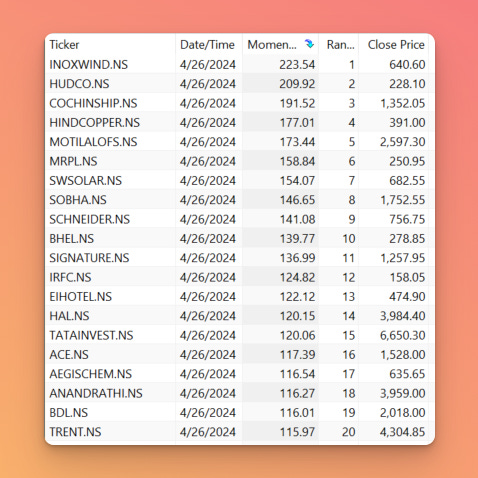Screen dimensions: 478x478
Task: Click the Momentum column header label
Action: click(272, 45)
